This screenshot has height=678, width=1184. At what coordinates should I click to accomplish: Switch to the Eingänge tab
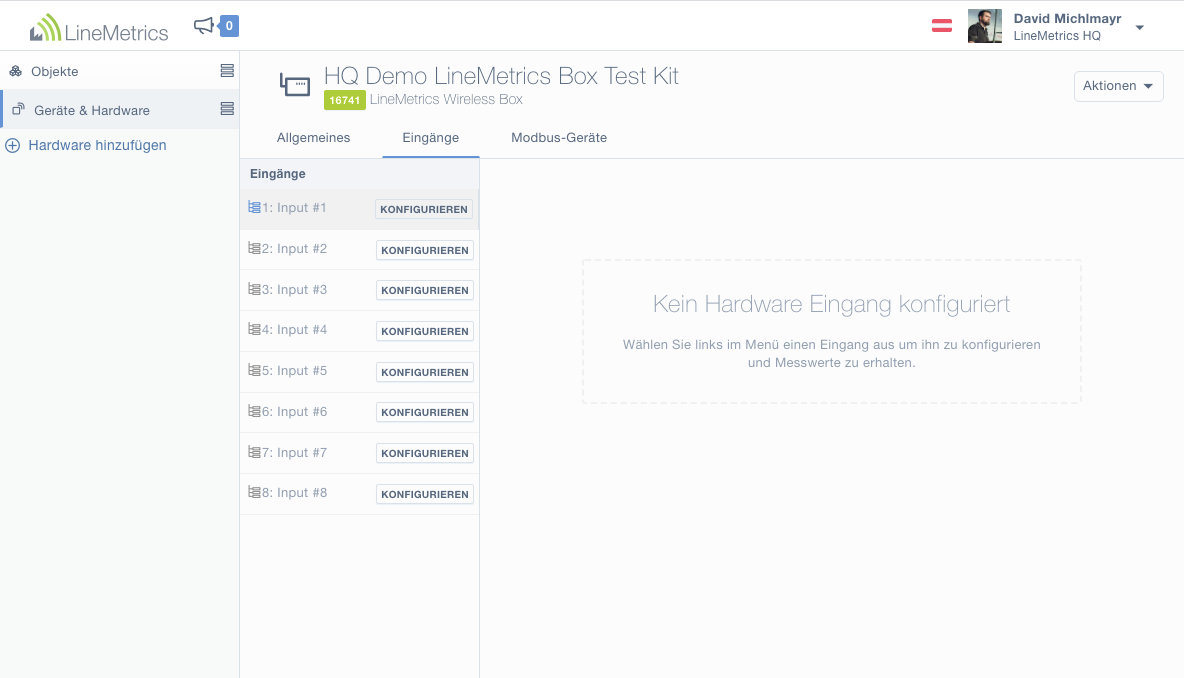click(430, 137)
